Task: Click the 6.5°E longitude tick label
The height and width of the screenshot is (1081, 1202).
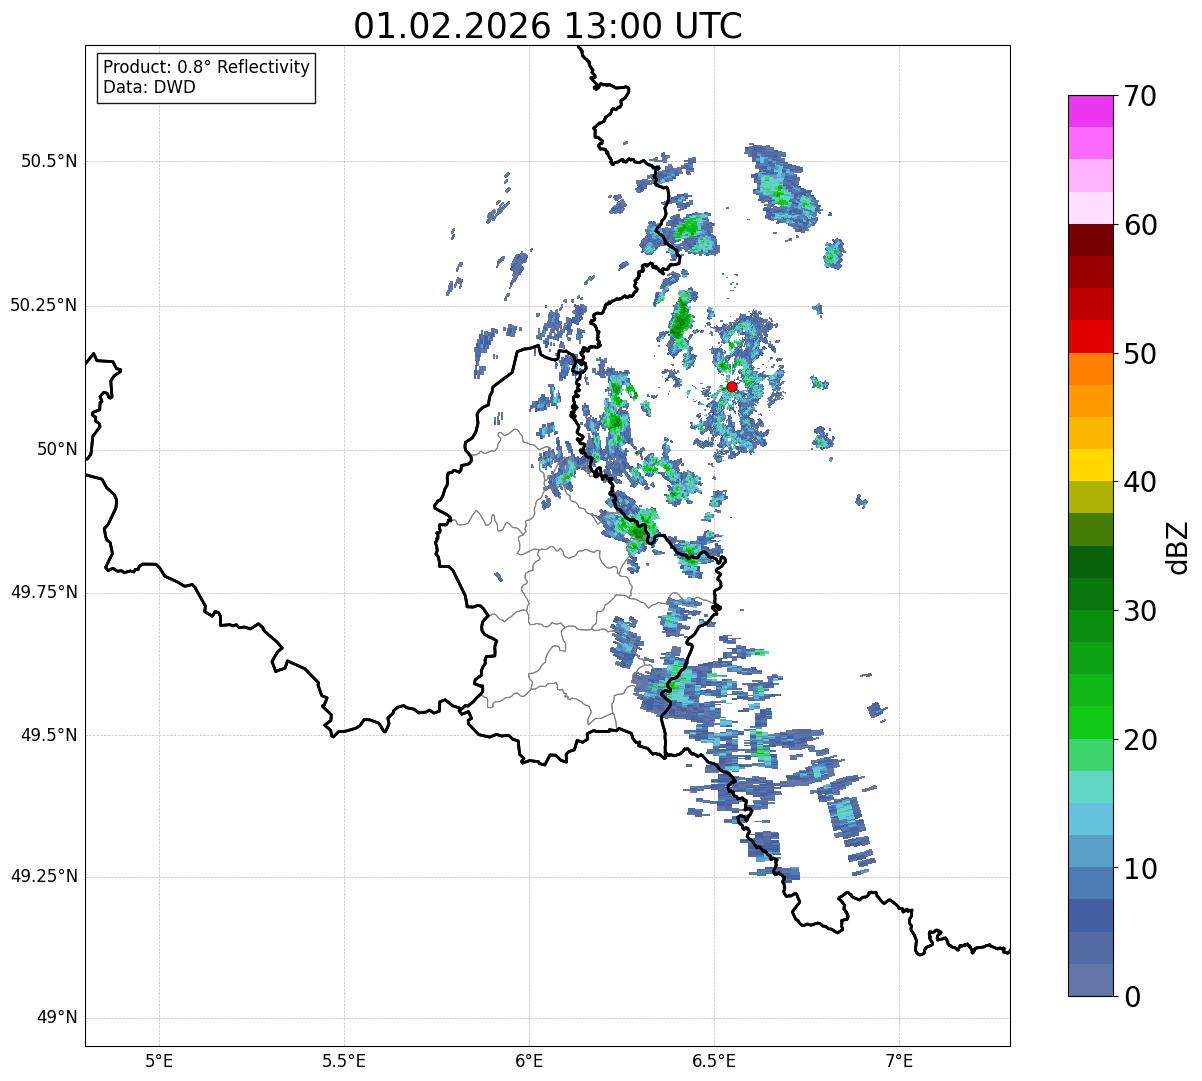Action: tap(714, 1060)
